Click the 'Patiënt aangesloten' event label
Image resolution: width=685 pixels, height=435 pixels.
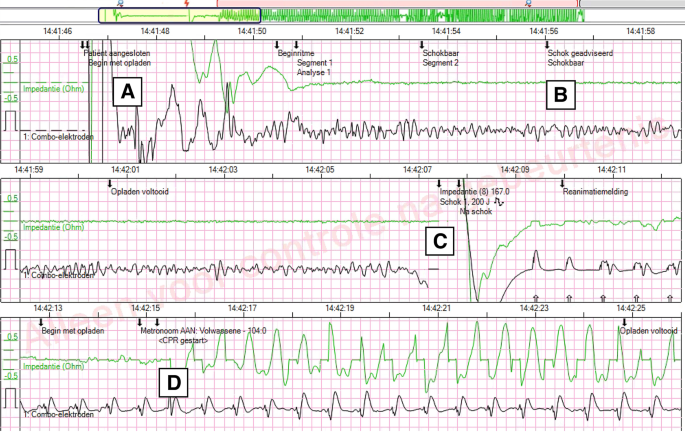click(x=117, y=53)
